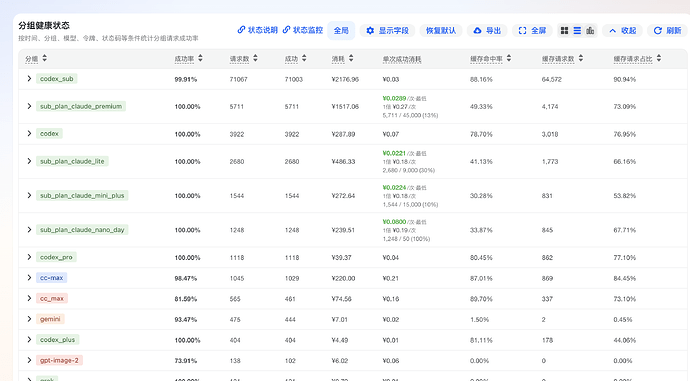The width and height of the screenshot is (690, 381).
Task: Click the red cc_max group tag
Action: 52,298
